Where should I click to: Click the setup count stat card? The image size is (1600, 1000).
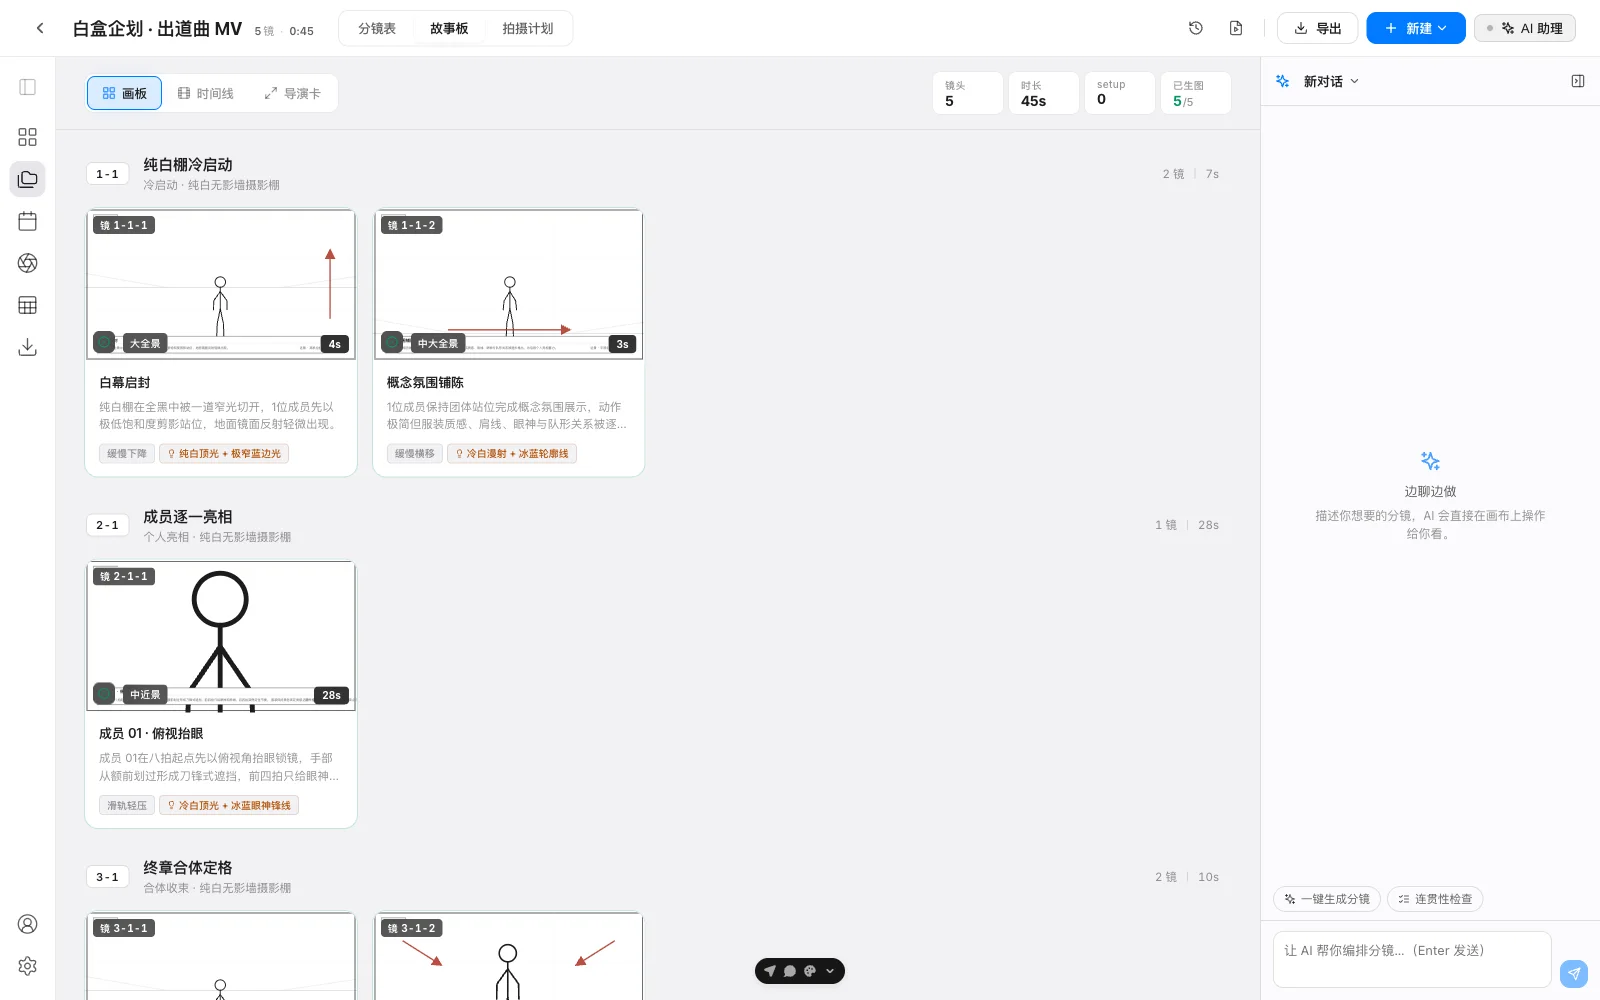pos(1120,93)
